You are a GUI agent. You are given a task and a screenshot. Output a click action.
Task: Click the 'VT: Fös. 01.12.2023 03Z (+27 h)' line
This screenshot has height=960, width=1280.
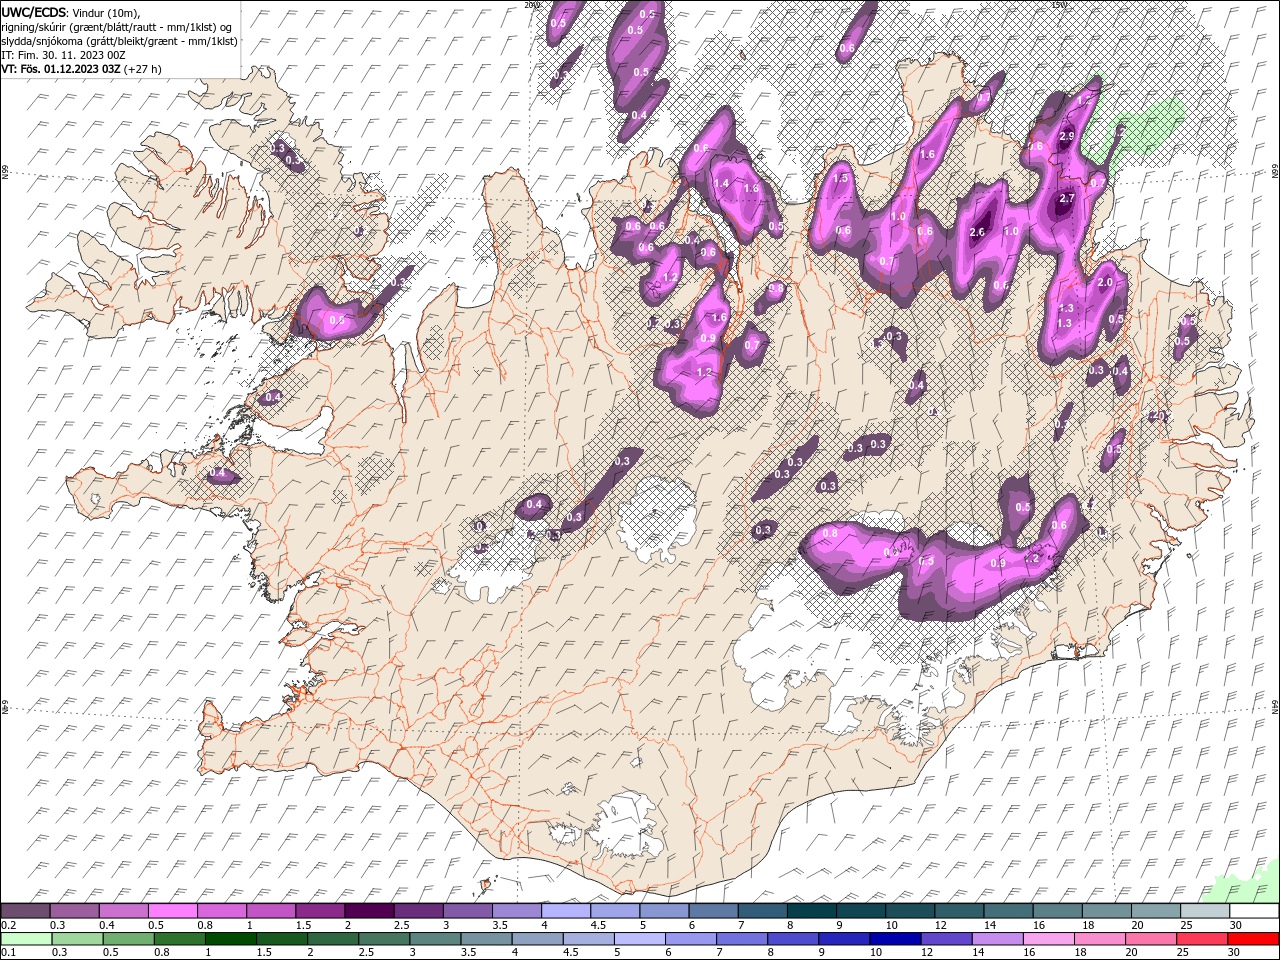pos(82,69)
